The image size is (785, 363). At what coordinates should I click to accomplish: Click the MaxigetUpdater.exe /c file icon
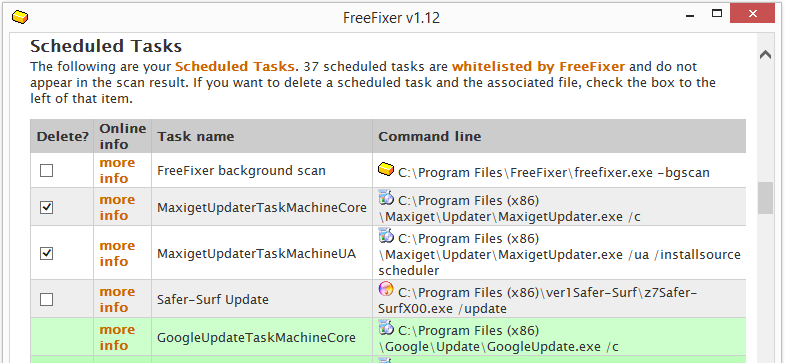point(386,198)
